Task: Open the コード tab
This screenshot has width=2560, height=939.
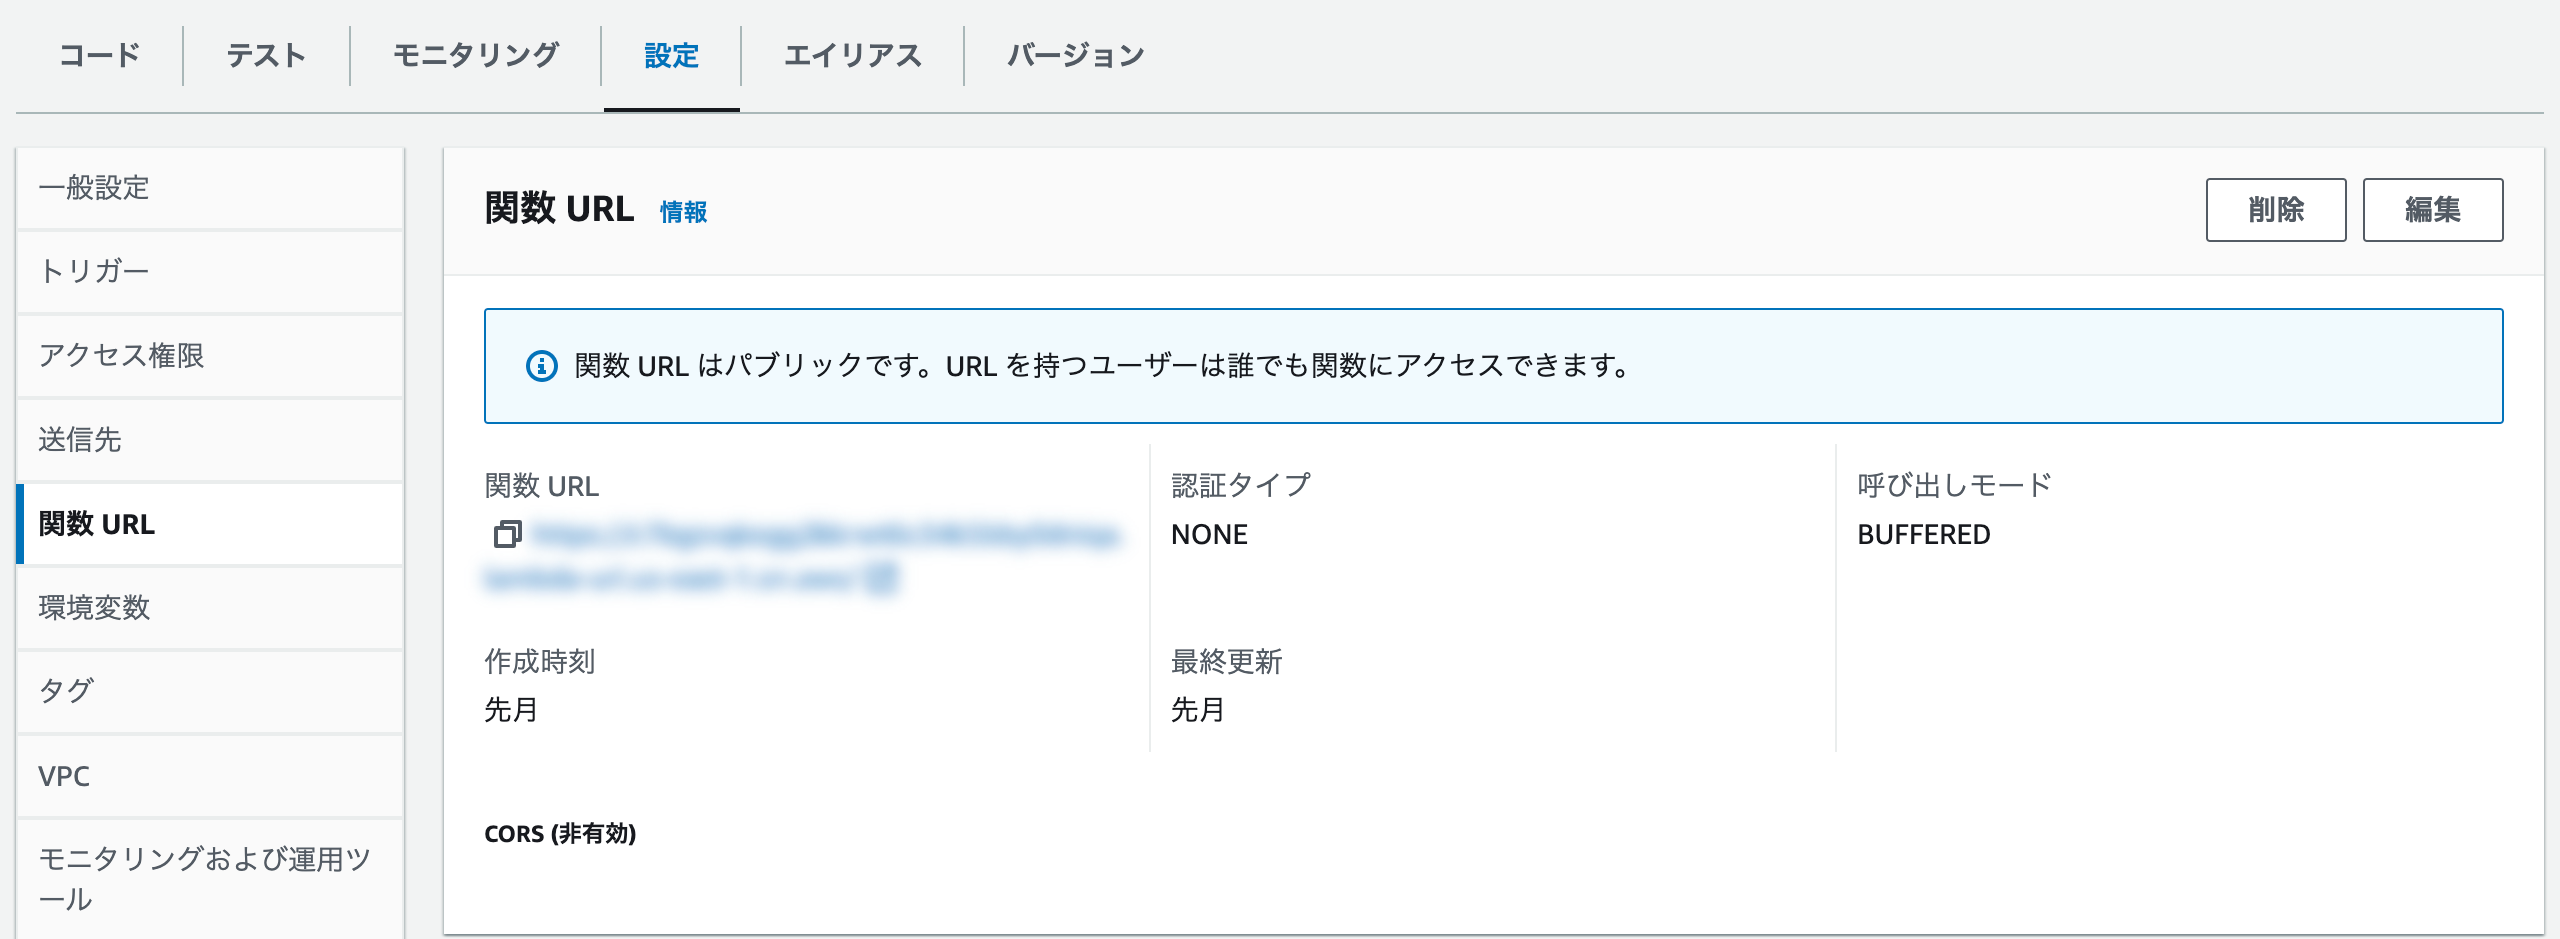Action: [x=100, y=55]
